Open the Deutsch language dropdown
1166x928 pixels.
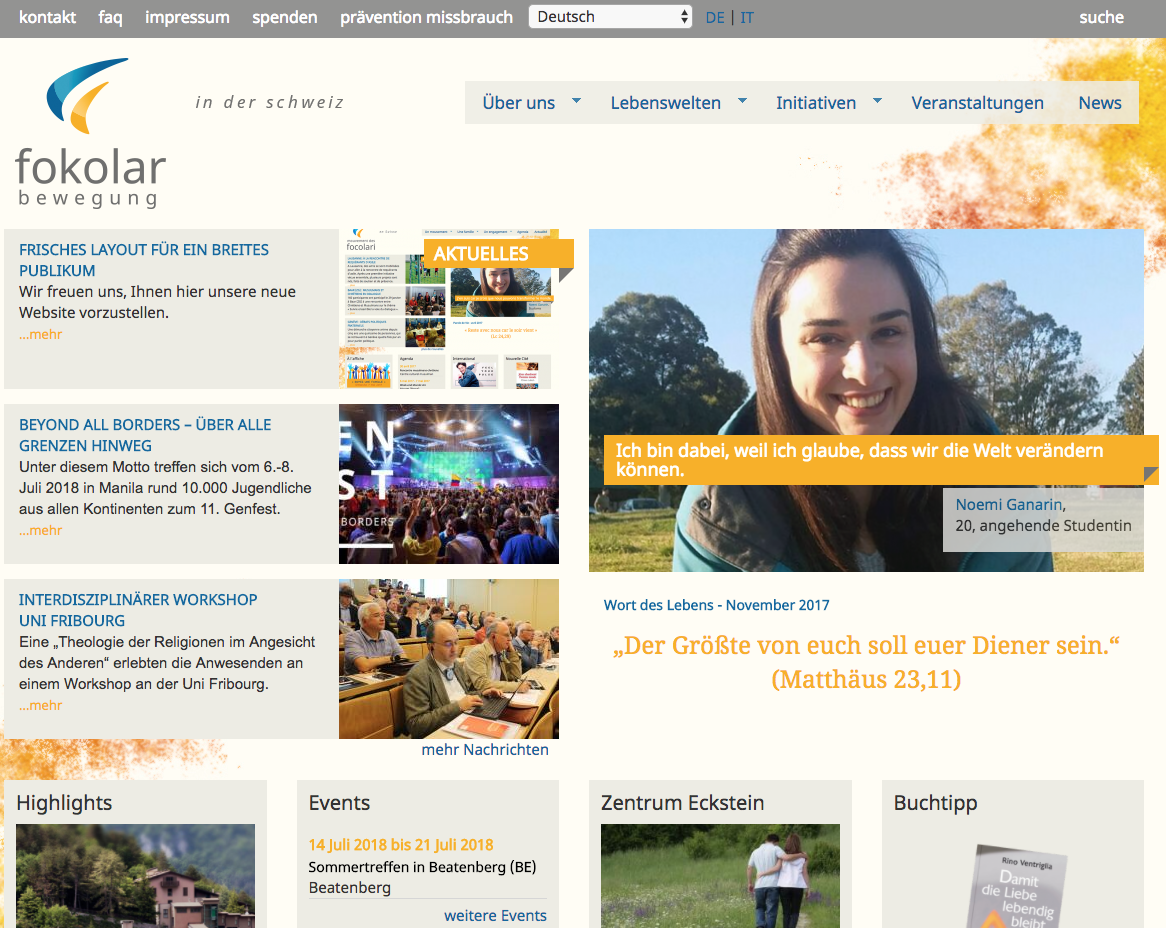point(611,16)
